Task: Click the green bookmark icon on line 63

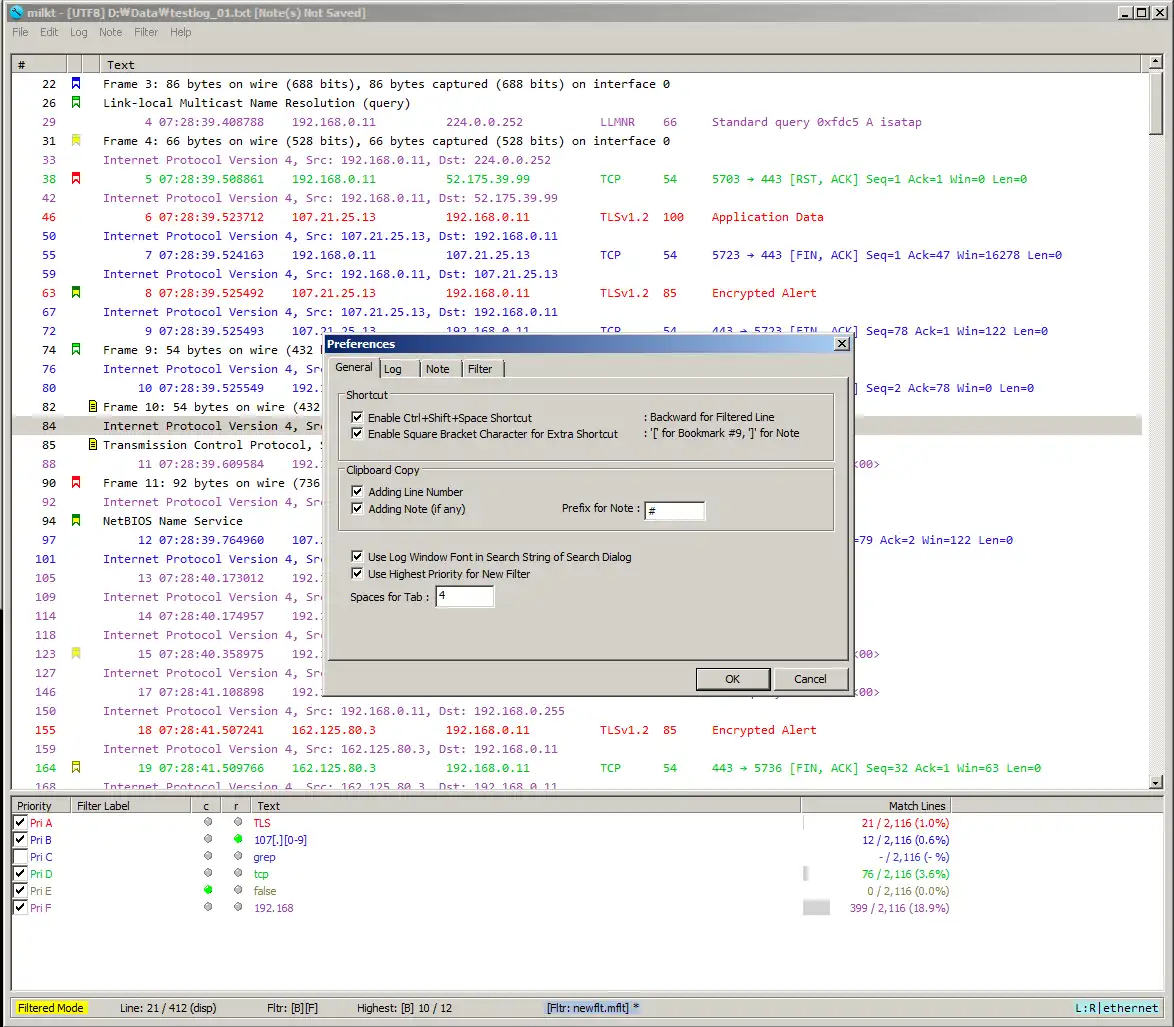Action: click(x=76, y=292)
